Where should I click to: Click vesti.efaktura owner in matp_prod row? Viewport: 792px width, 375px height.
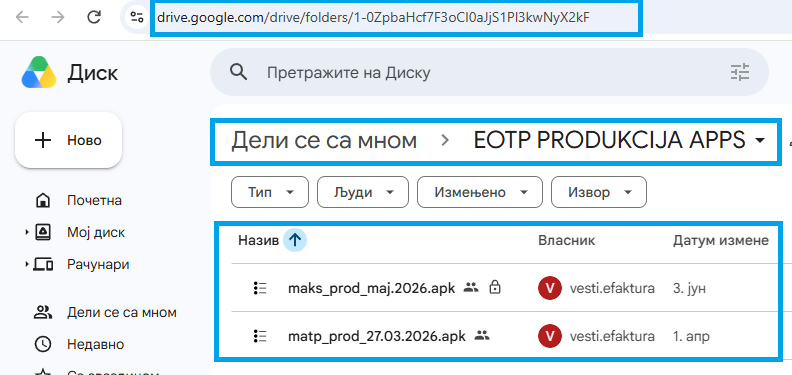coord(612,336)
